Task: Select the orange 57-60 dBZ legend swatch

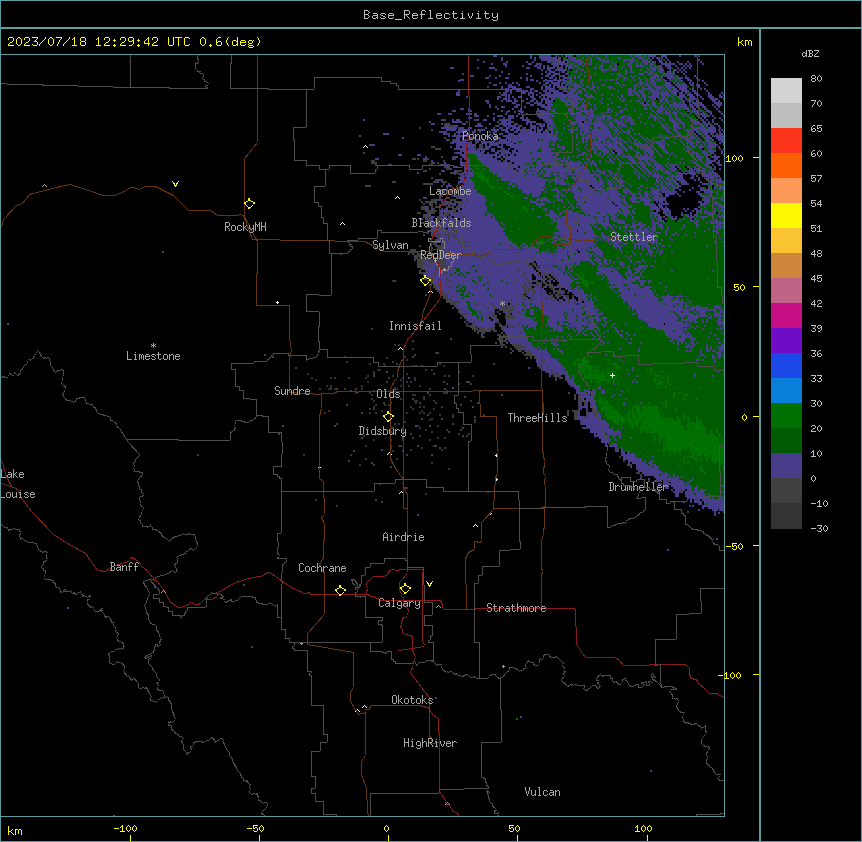Action: click(786, 165)
